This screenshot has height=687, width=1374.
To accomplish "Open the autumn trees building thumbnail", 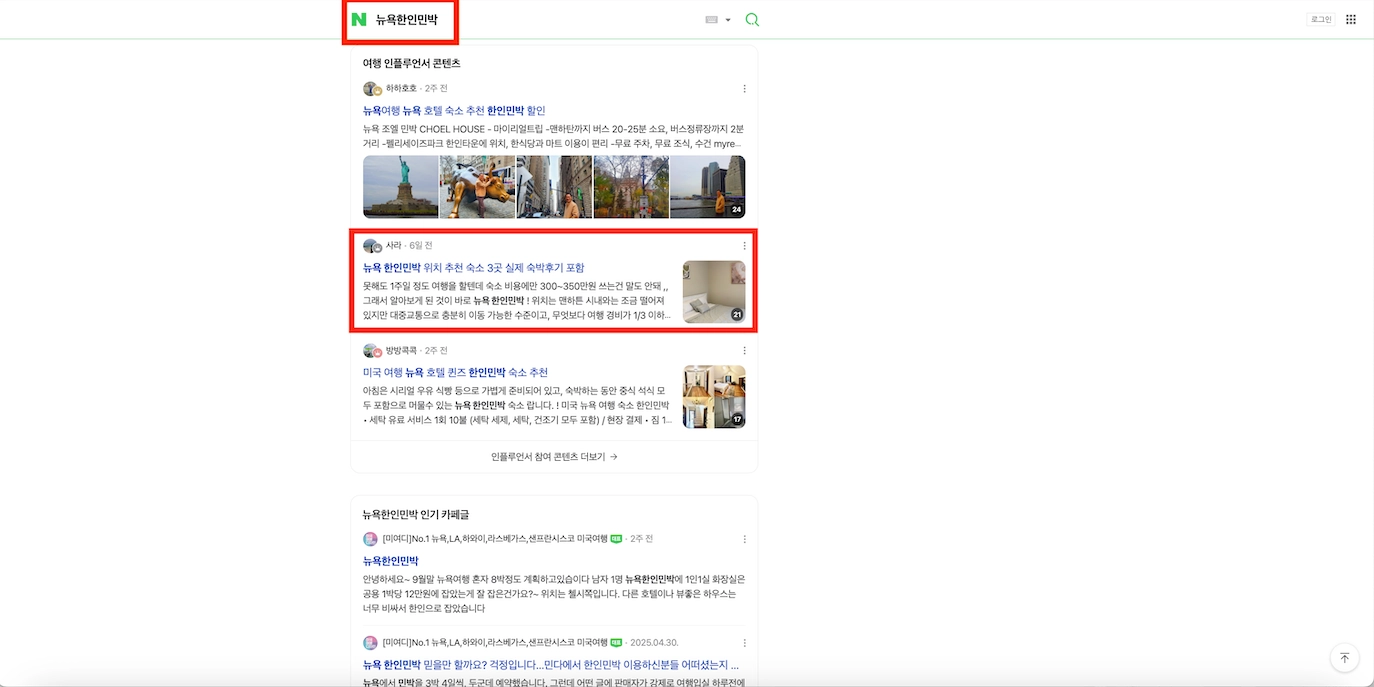I will click(631, 187).
